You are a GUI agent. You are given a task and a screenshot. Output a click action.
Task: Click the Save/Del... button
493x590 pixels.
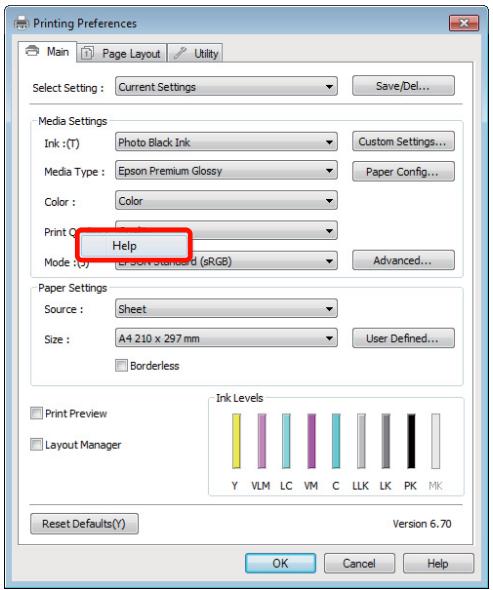[x=403, y=86]
